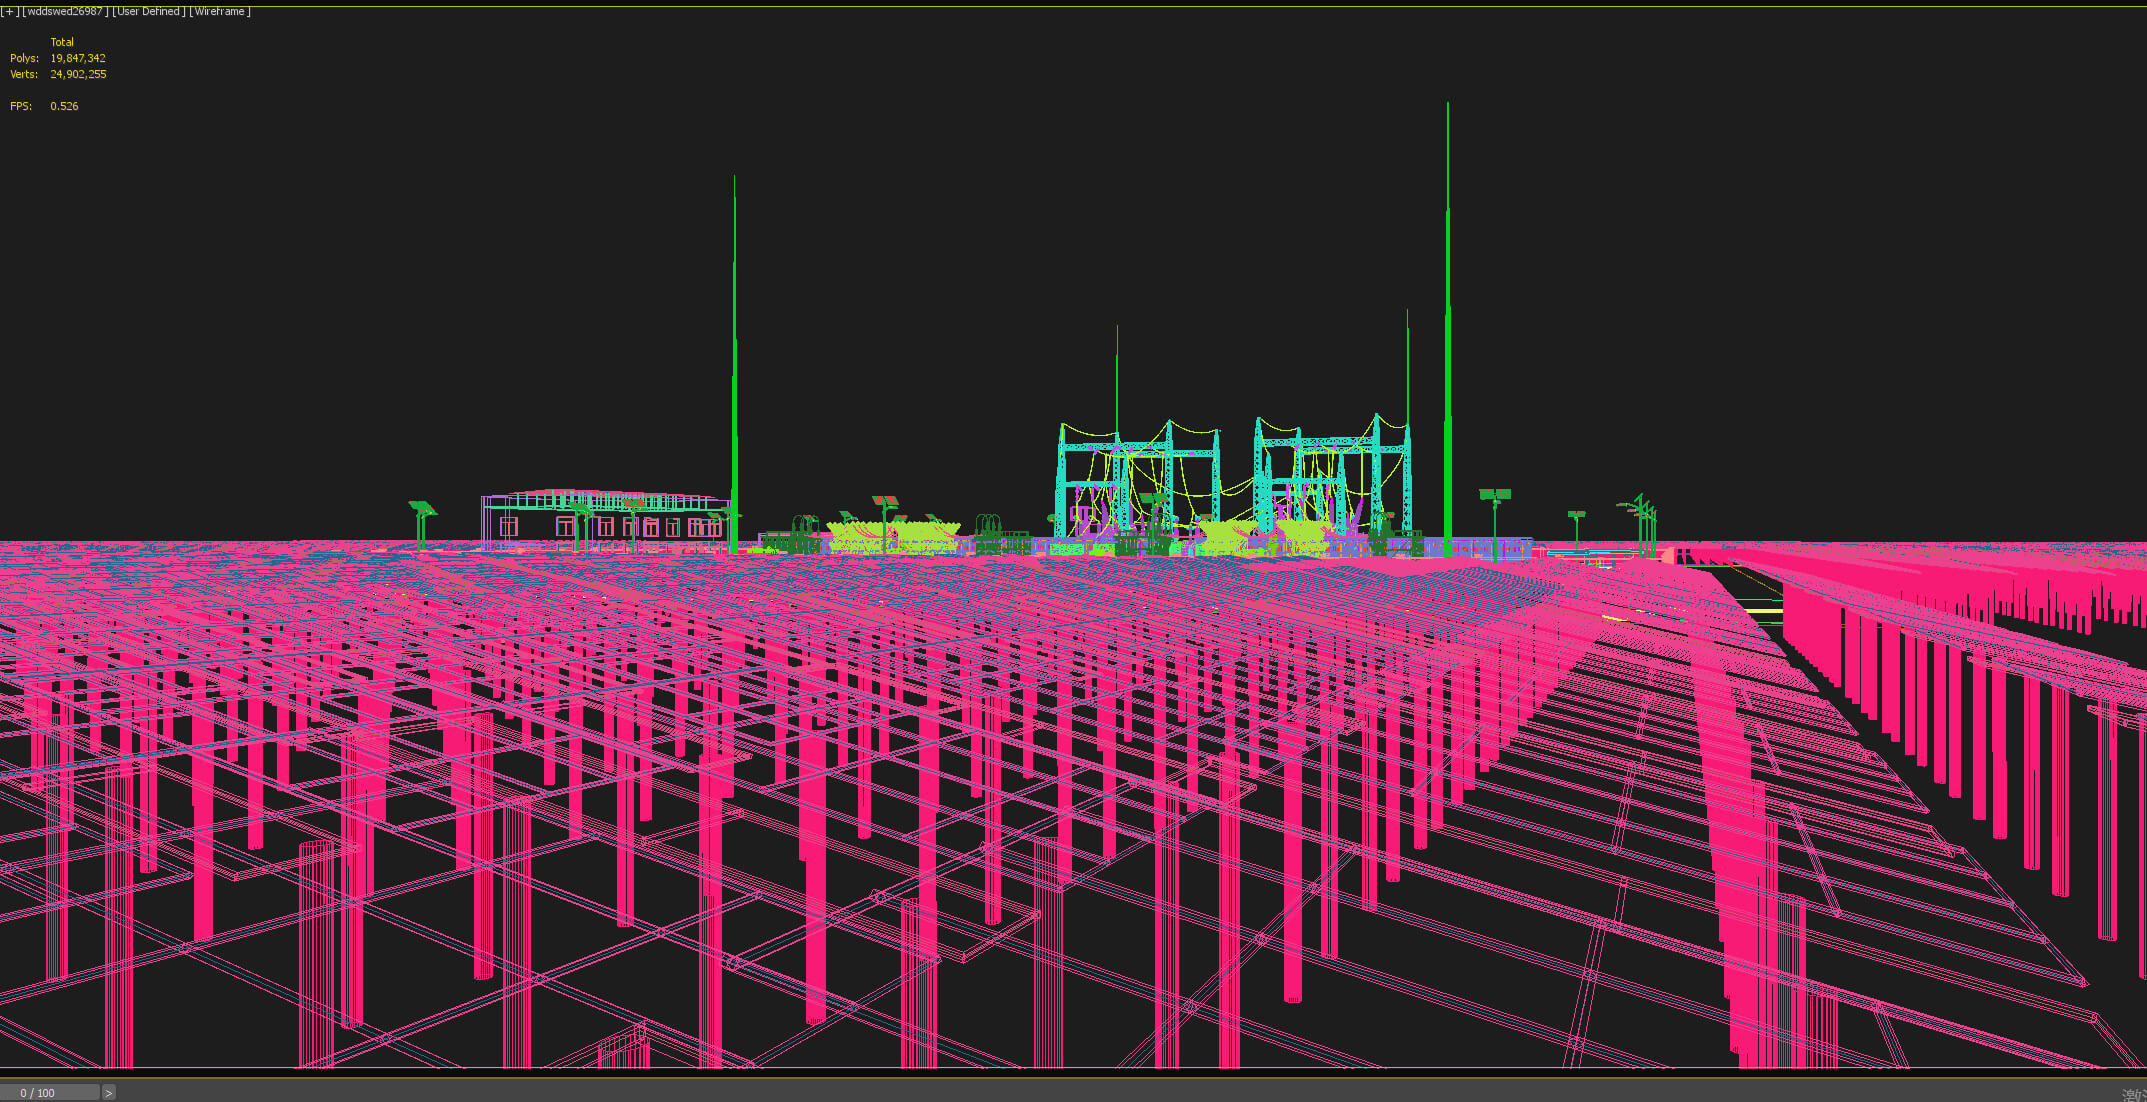This screenshot has width=2147, height=1102.
Task: Open the Wireframe shading mode menu
Action: coord(220,11)
